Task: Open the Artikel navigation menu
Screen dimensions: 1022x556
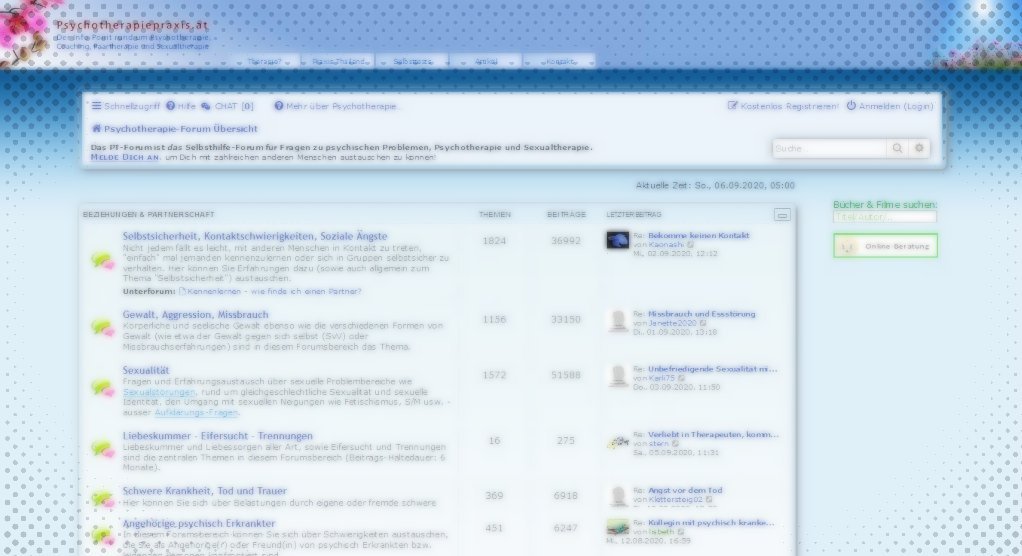Action: [x=487, y=62]
